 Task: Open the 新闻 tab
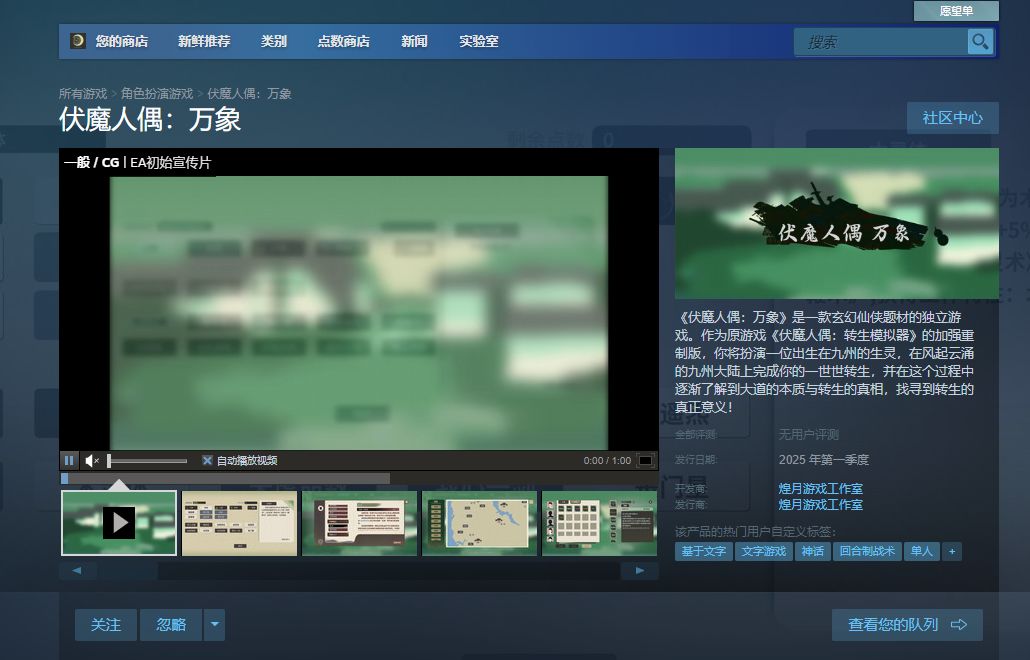click(x=414, y=41)
